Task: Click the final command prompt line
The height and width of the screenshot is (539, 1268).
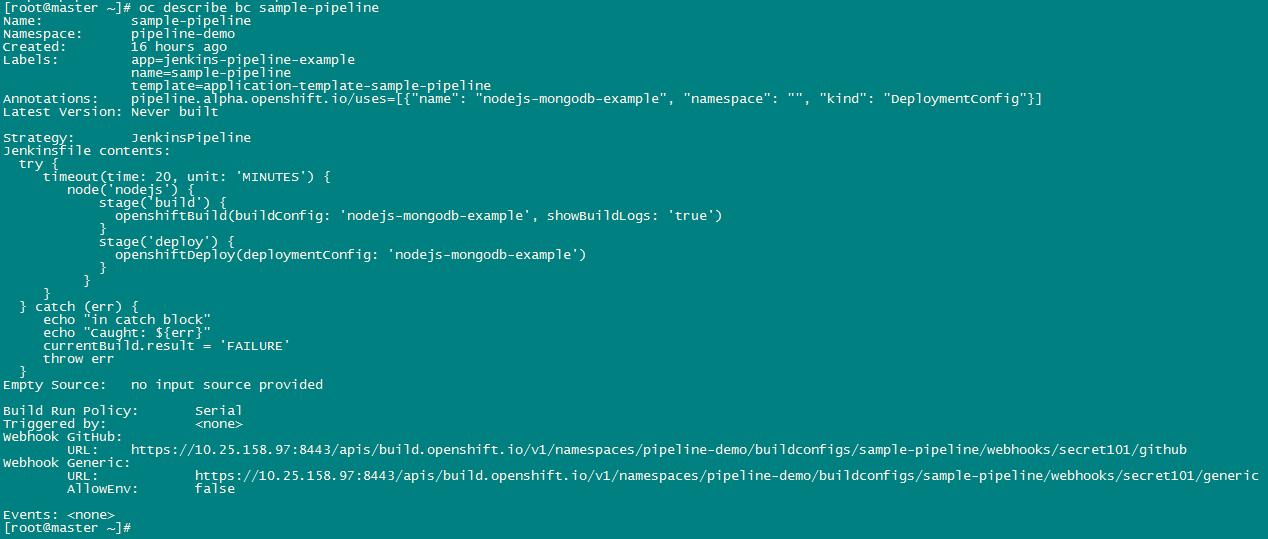Action: 66,527
